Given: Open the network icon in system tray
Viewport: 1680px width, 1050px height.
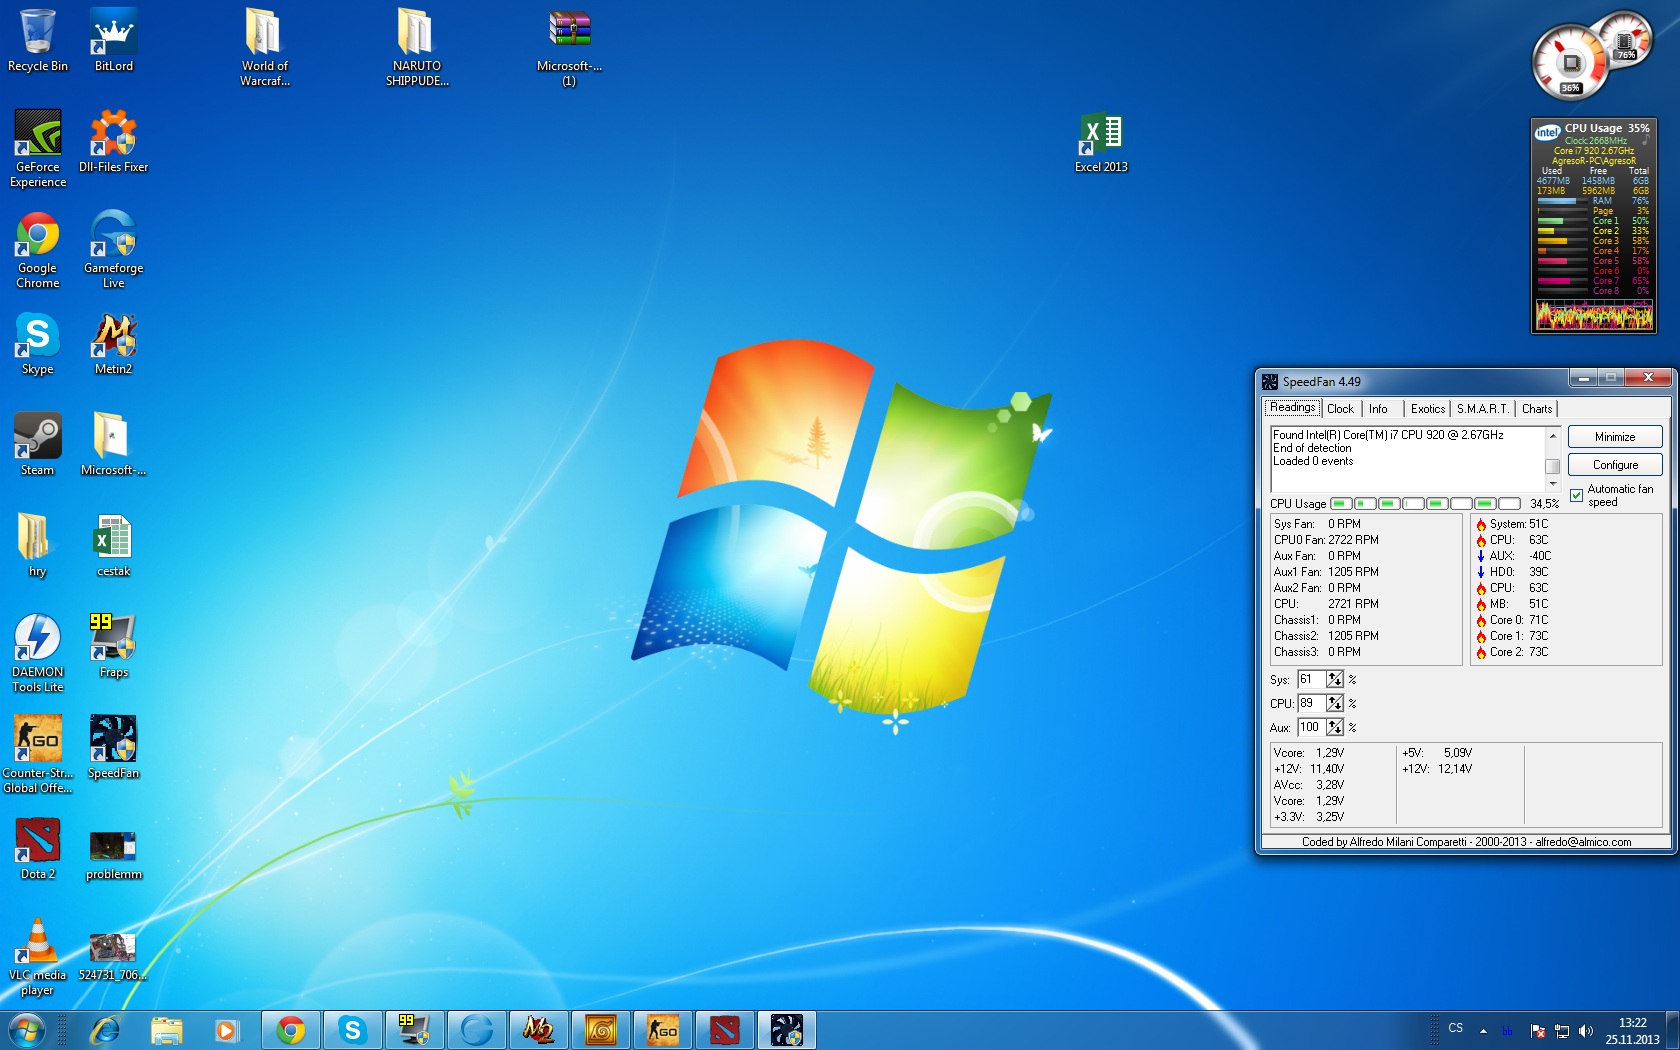Looking at the screenshot, I should (1562, 1031).
